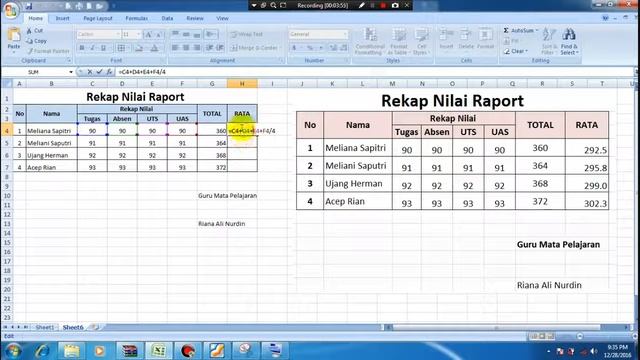
Task: Expand AutoSum dropdown arrow
Action: point(537,31)
